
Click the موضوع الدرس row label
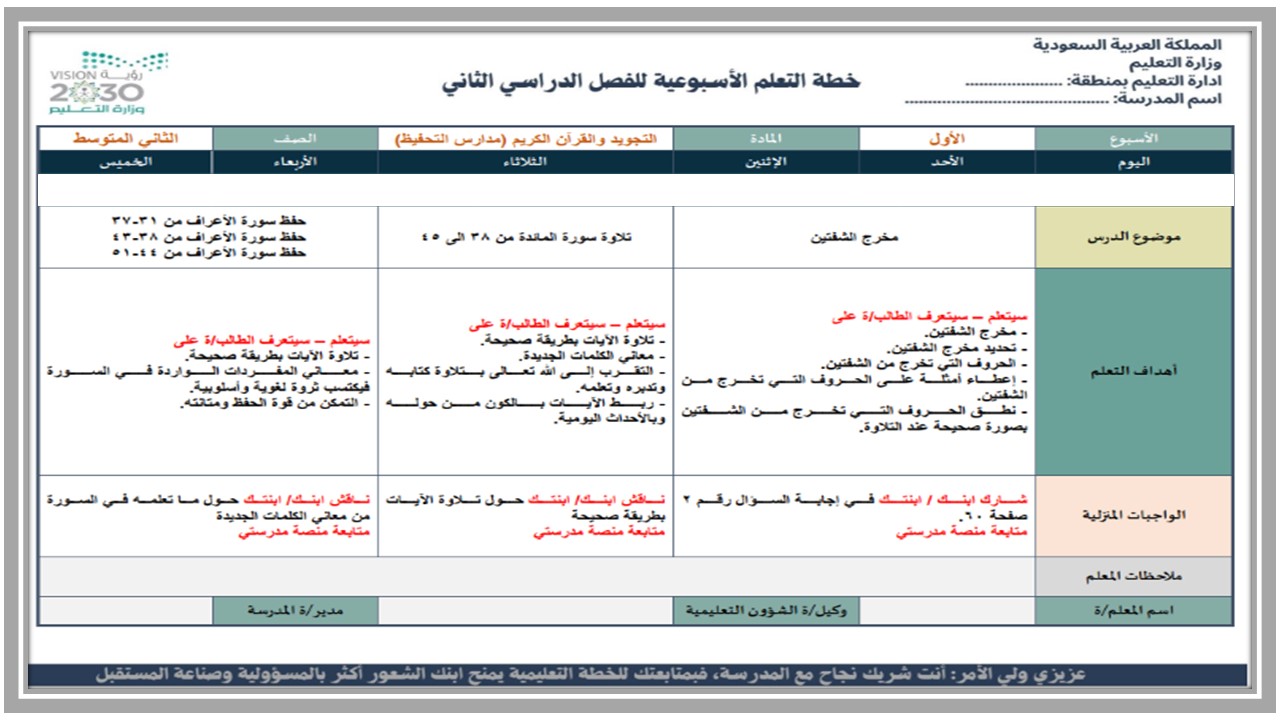pyautogui.click(x=1135, y=237)
